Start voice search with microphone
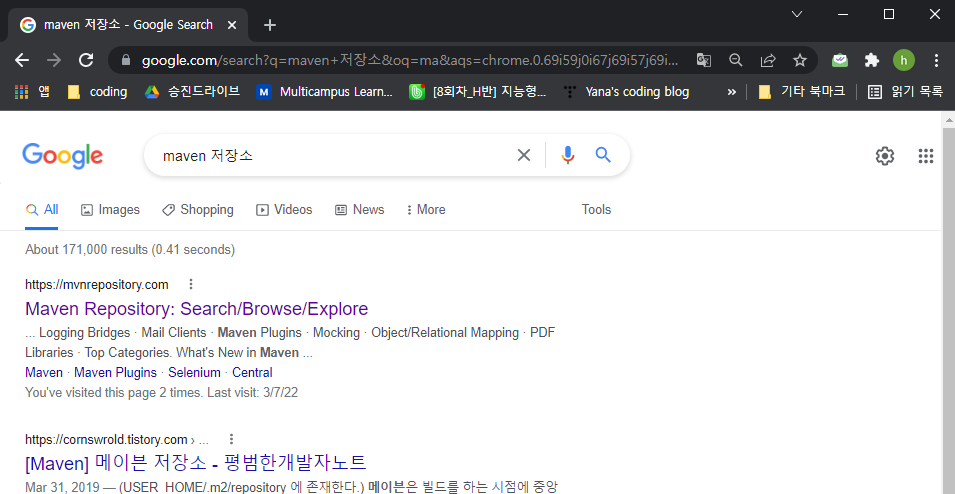 (568, 155)
